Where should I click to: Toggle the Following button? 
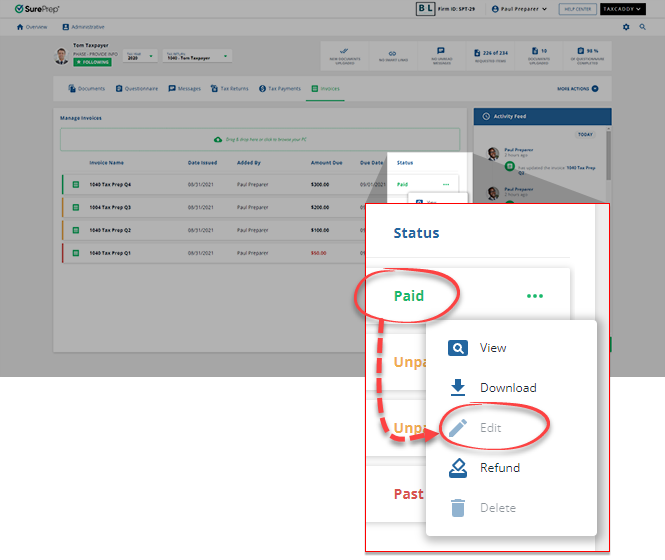click(92, 62)
